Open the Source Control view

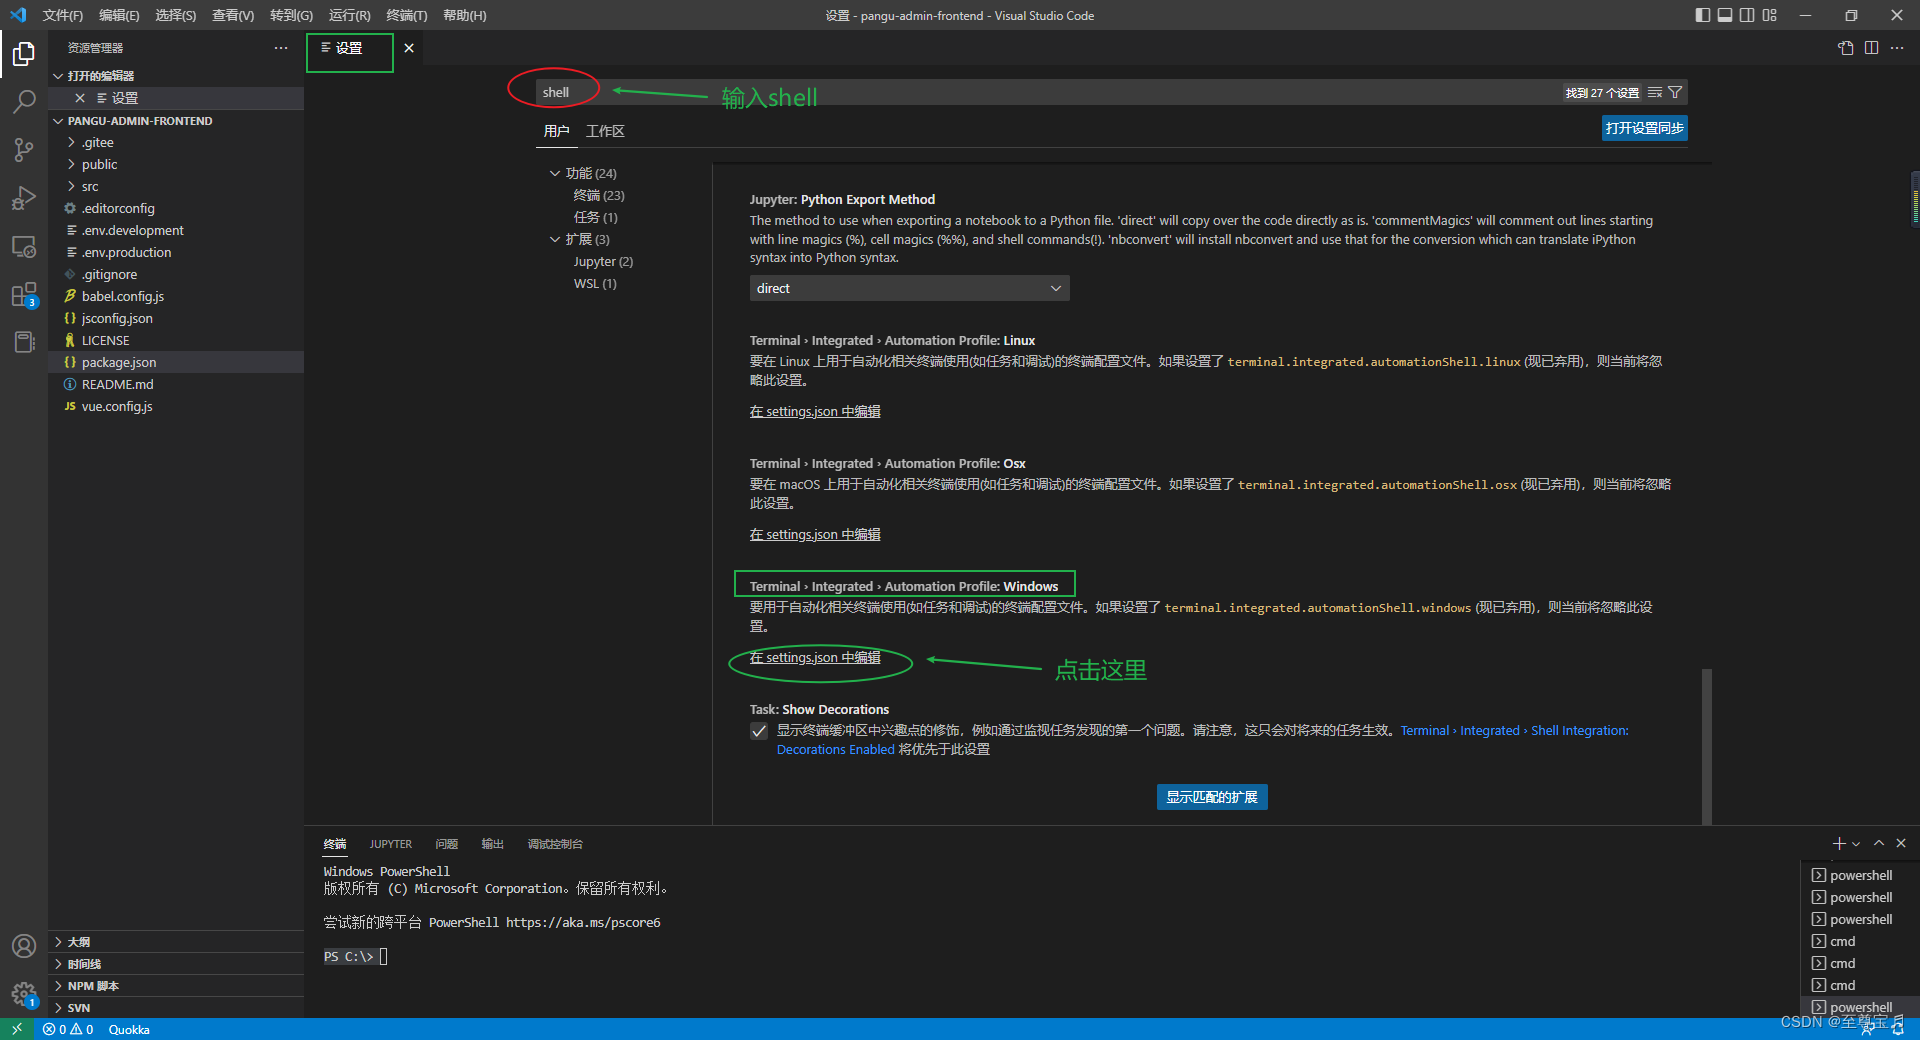(24, 150)
